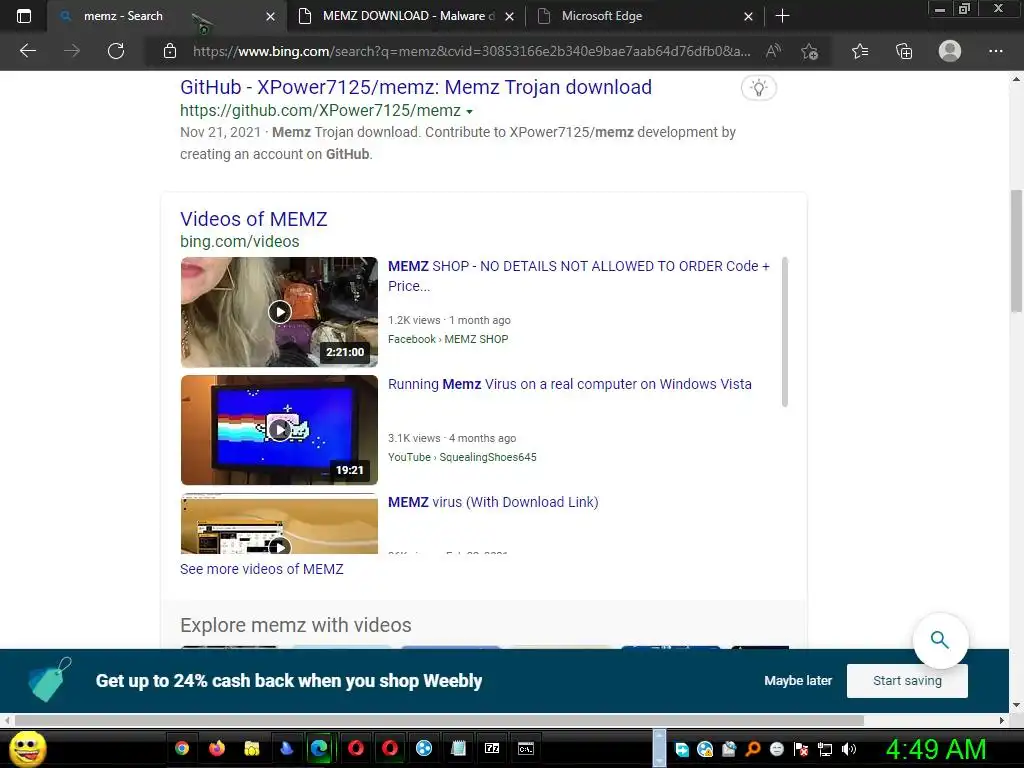1024x768 pixels.
Task: View site information lock icon
Action: tap(170, 51)
